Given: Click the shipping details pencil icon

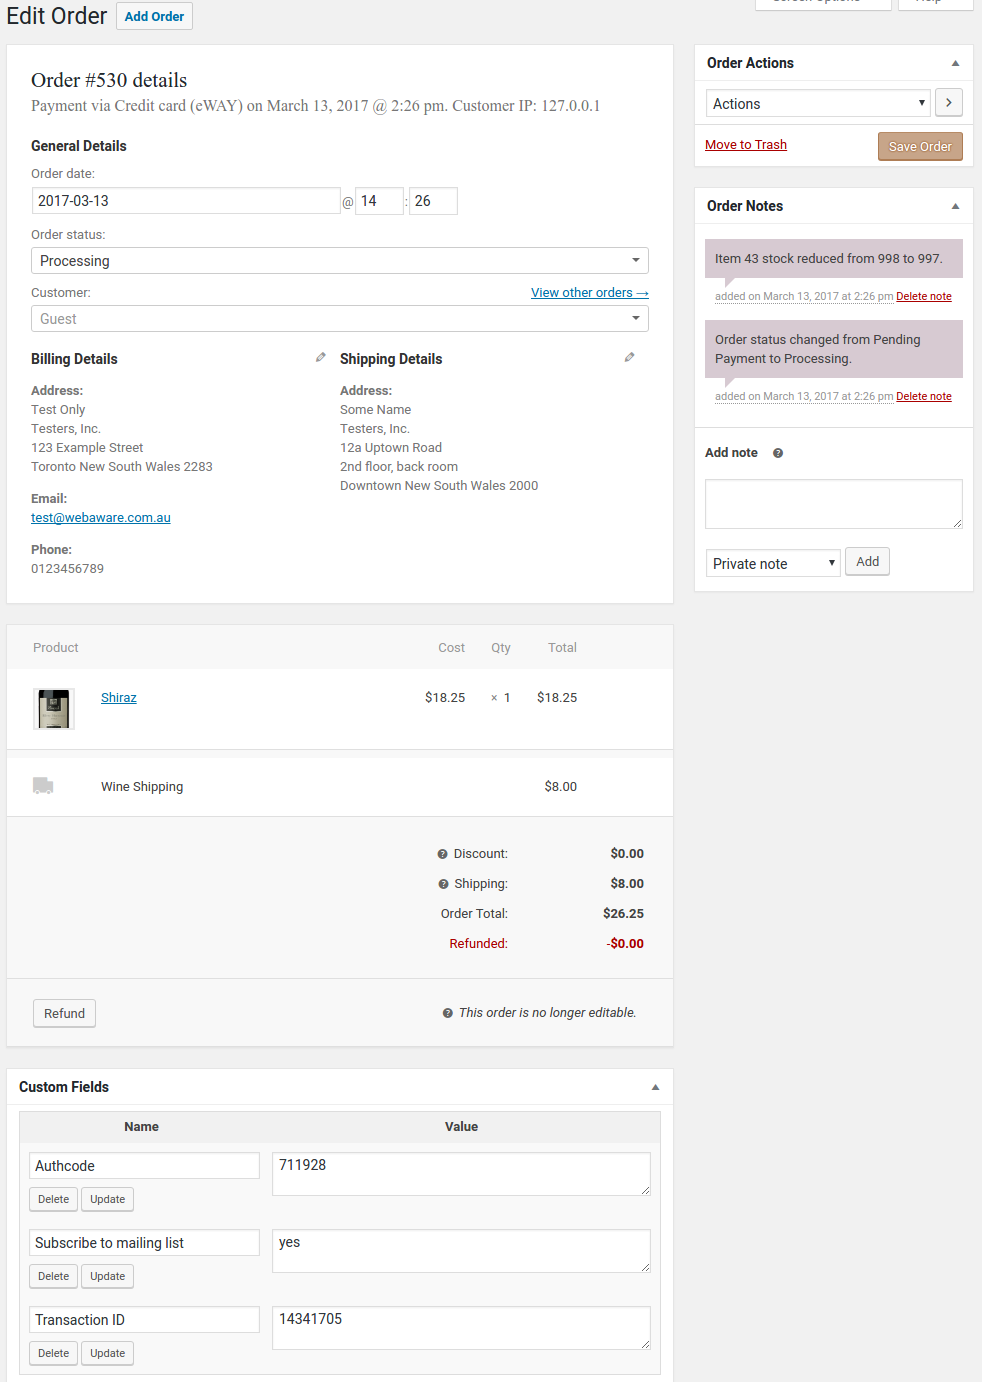Looking at the screenshot, I should (629, 357).
